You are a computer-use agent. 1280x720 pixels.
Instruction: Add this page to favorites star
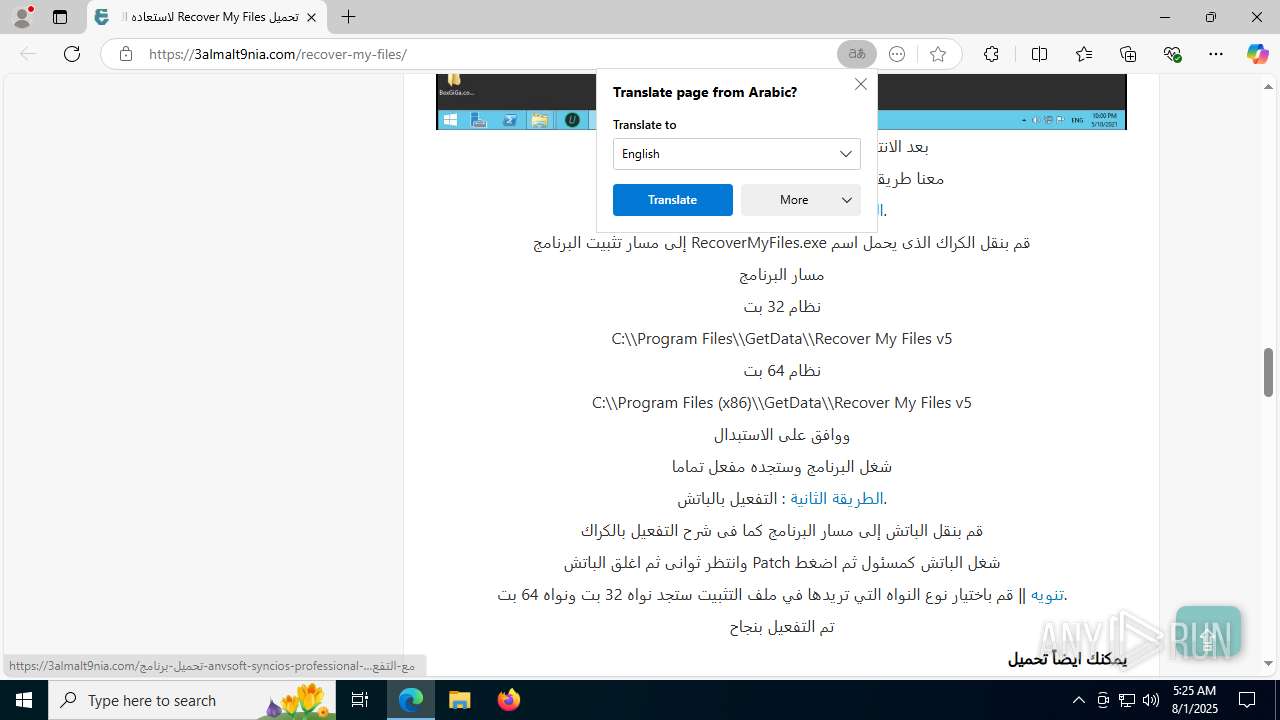click(x=938, y=54)
